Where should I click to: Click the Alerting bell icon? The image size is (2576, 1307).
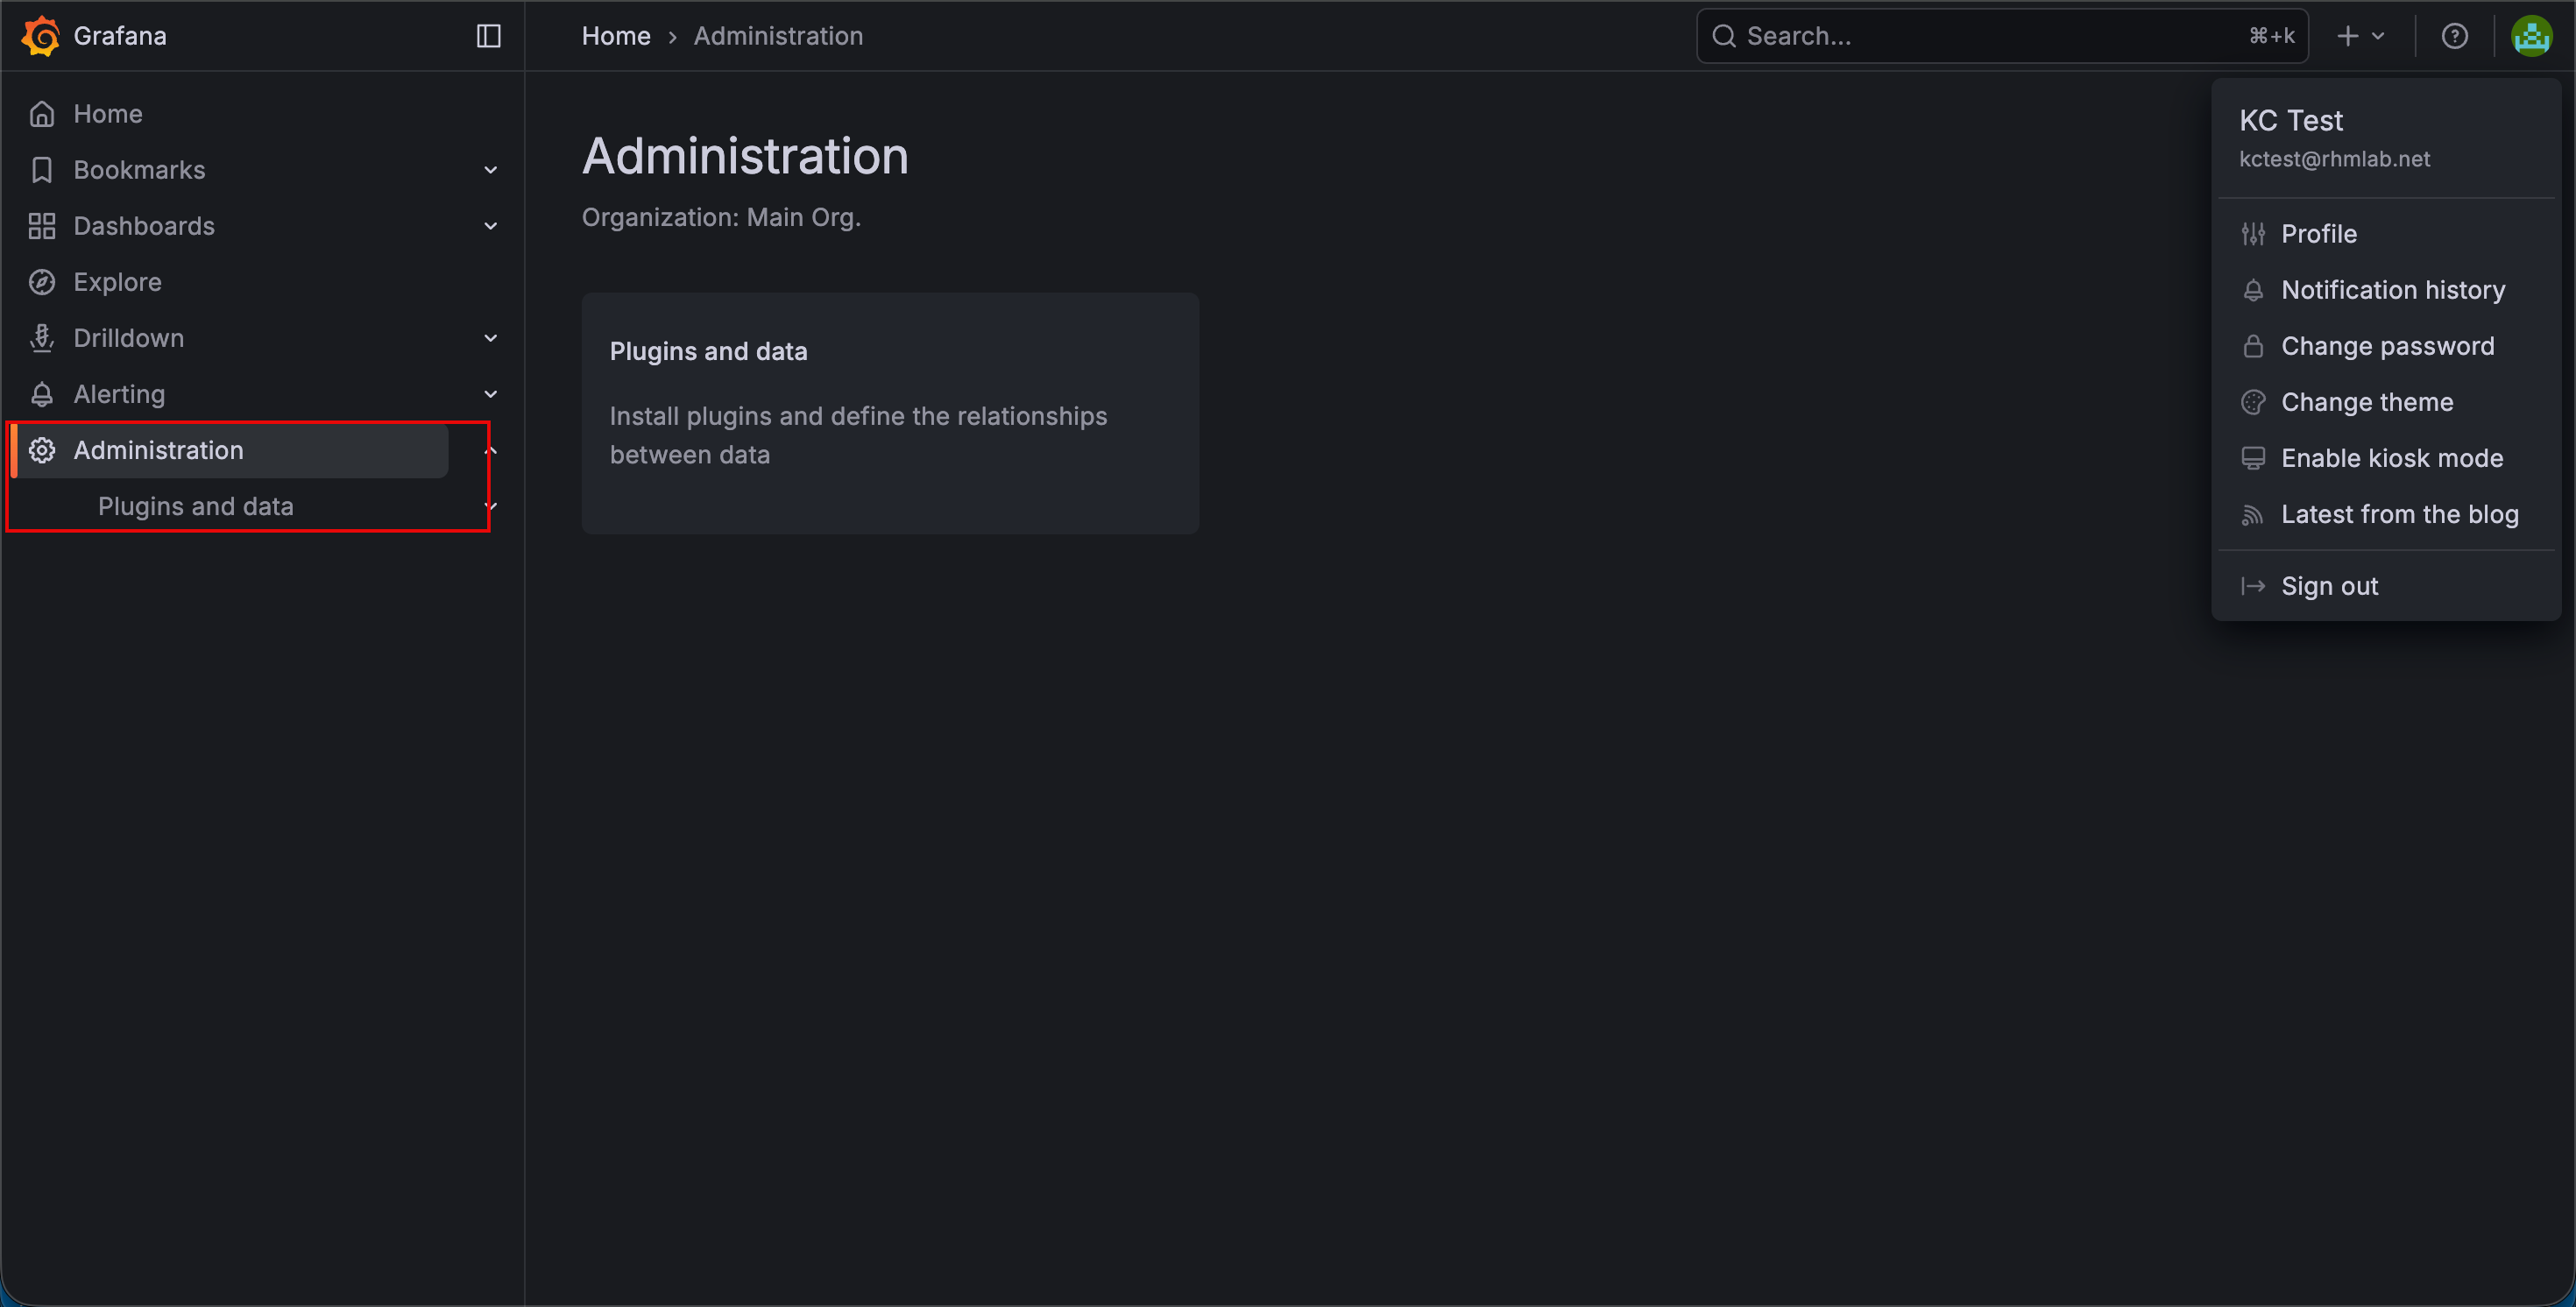click(x=41, y=393)
